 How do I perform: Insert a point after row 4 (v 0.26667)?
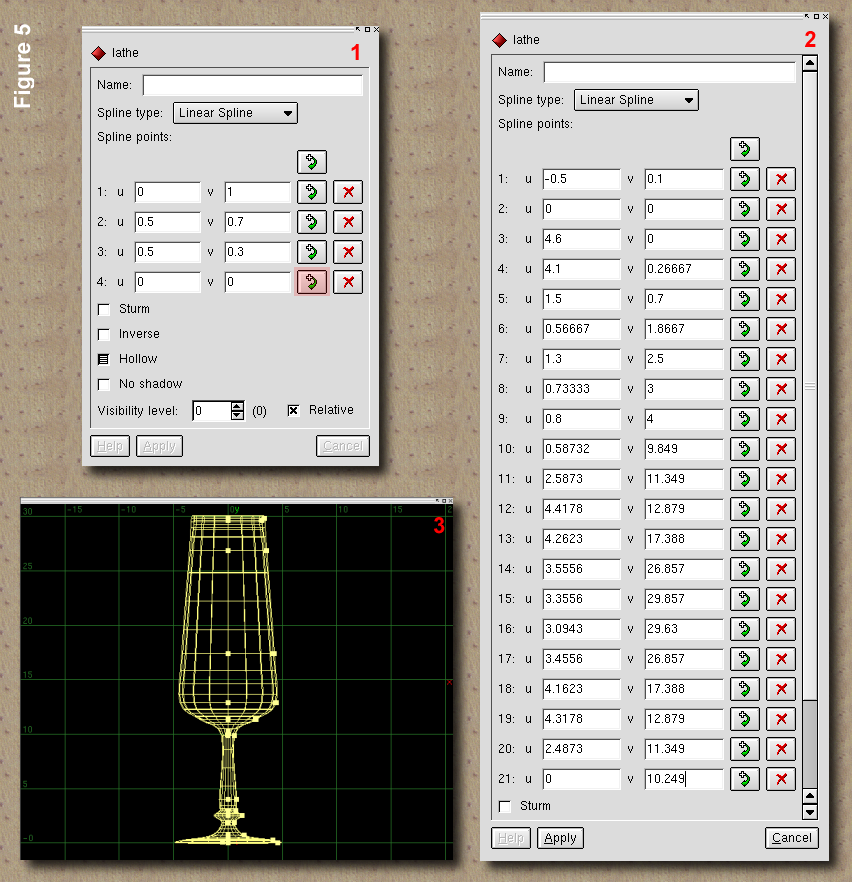745,269
